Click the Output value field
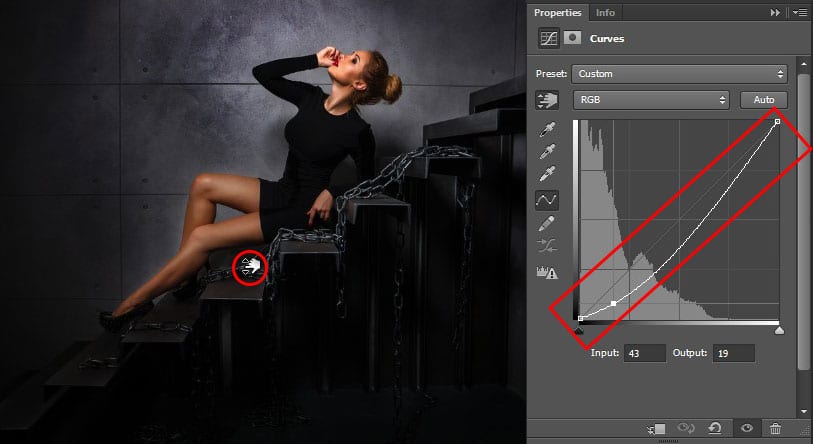This screenshot has height=444, width=813. click(x=734, y=353)
